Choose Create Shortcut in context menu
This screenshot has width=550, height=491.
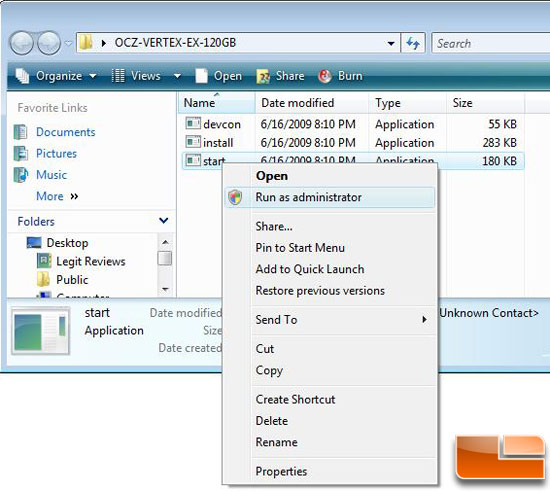[x=330, y=399]
